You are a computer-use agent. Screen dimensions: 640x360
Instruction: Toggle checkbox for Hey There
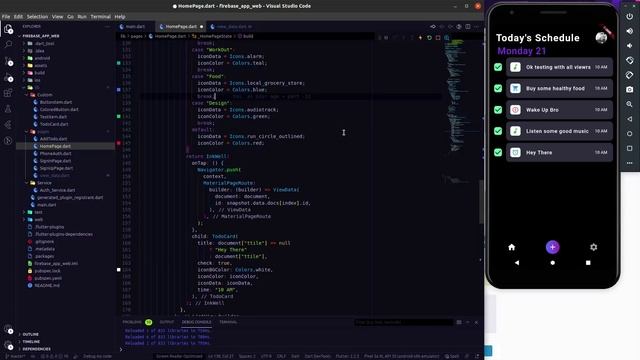click(498, 152)
